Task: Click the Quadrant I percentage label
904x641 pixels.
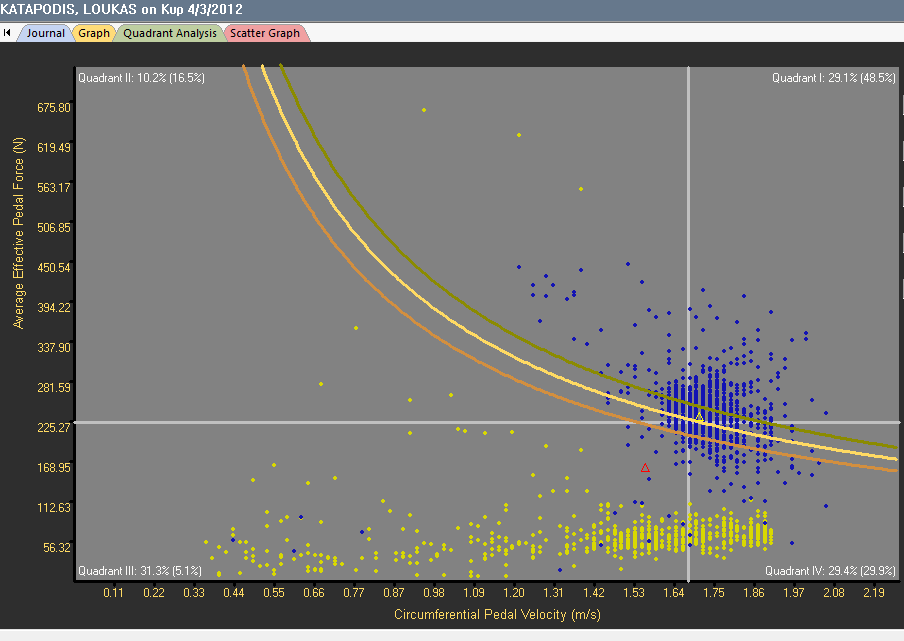Action: (x=826, y=77)
